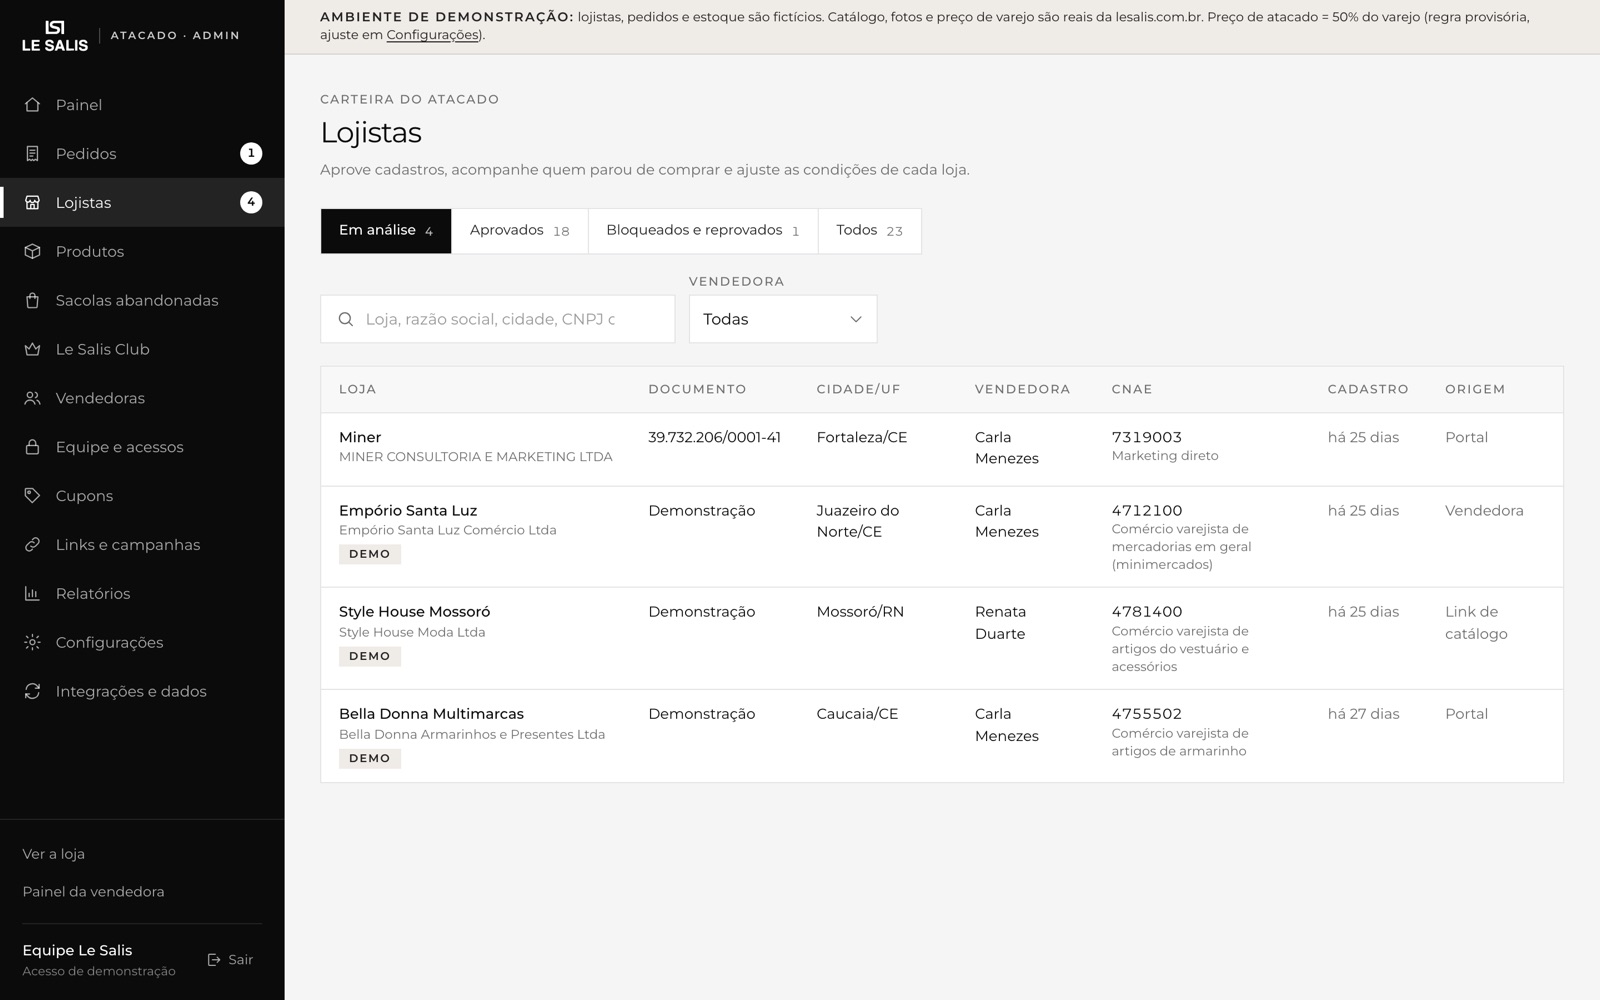Click the Le Salis Club crown icon
1600x1000 pixels.
(32, 350)
